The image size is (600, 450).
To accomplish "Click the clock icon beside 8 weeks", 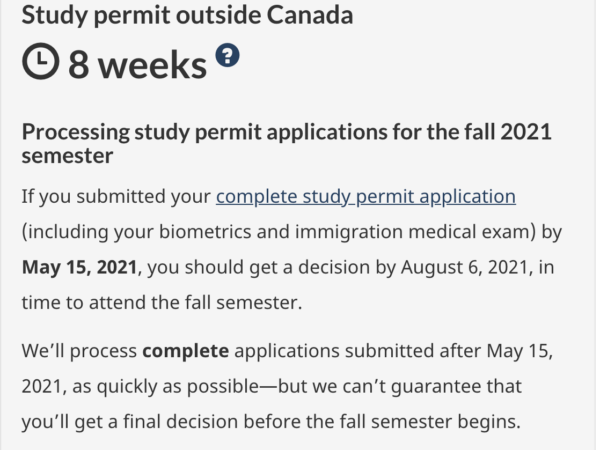I will 41,61.
